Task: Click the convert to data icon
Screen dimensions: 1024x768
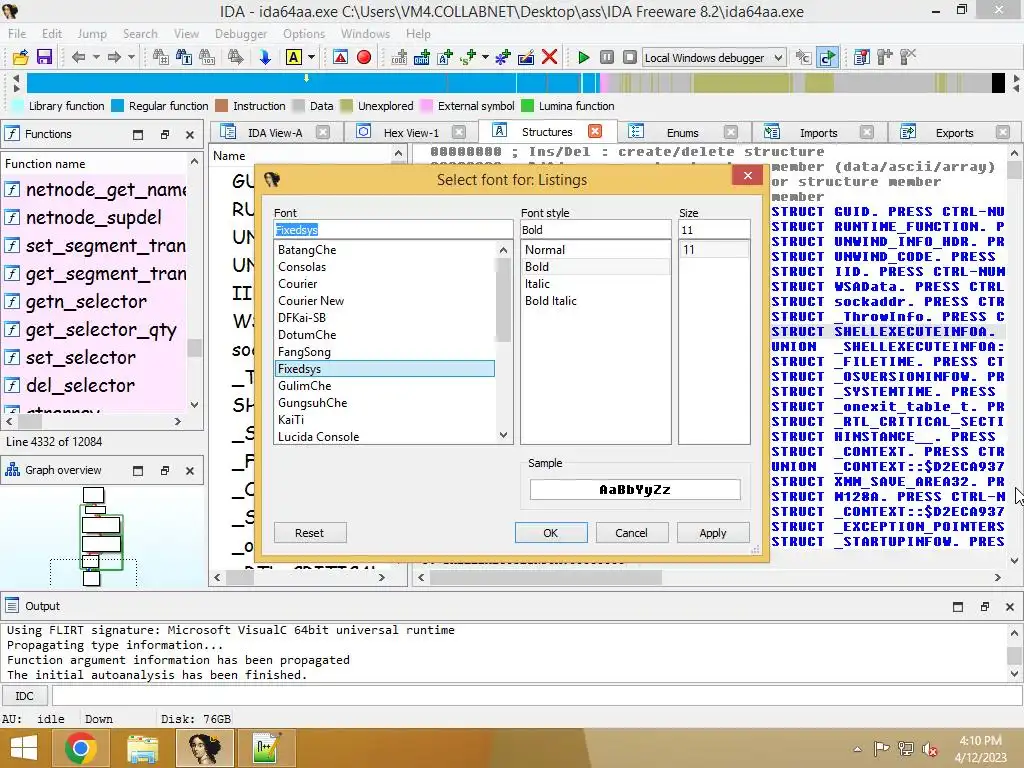Action: tap(422, 57)
